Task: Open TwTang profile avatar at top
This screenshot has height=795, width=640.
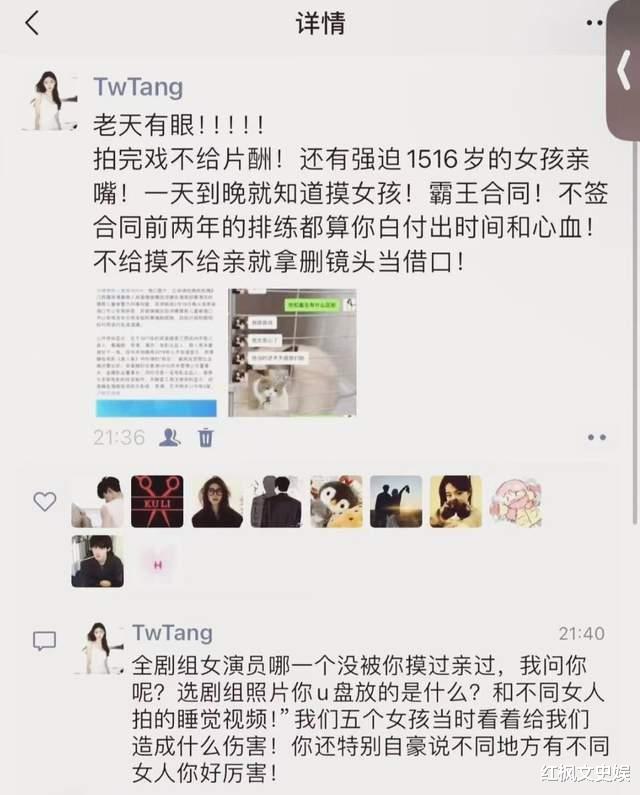Action: pos(51,101)
